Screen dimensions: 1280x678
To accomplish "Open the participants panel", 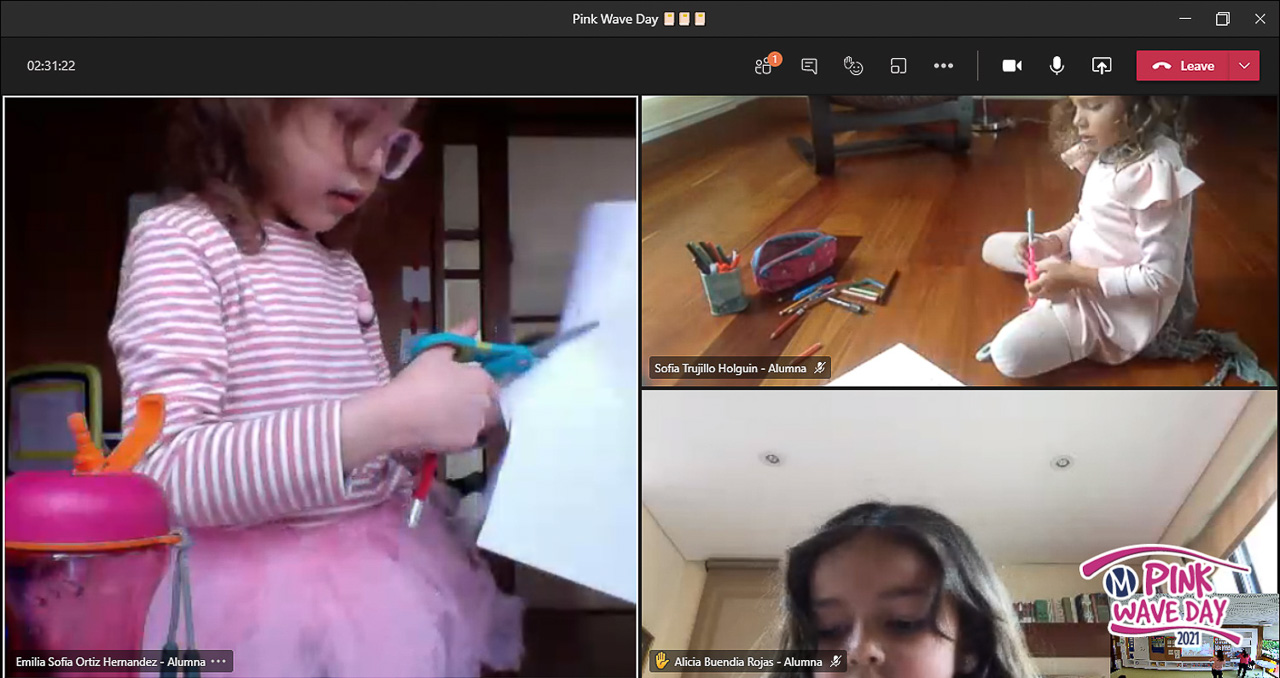I will [x=765, y=66].
